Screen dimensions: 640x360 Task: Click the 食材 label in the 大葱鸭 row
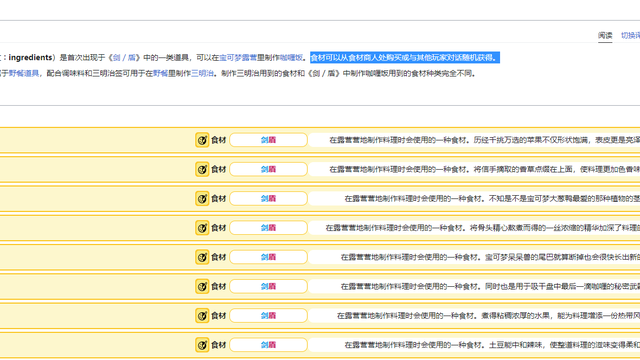(x=218, y=199)
